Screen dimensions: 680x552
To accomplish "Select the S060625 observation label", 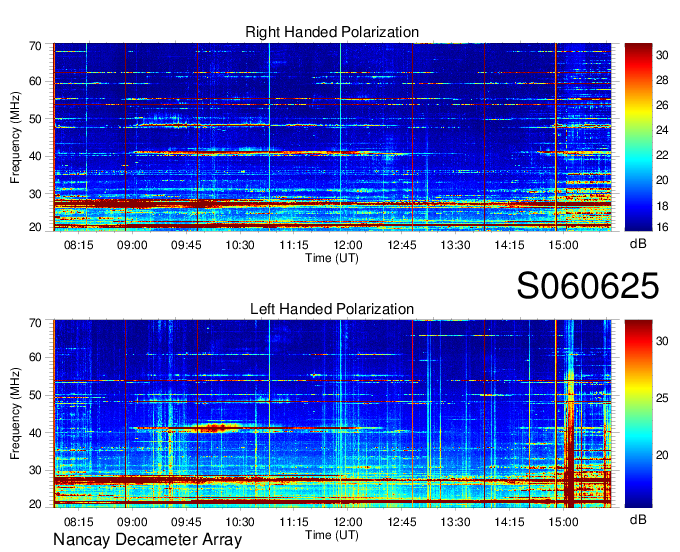I will click(588, 286).
